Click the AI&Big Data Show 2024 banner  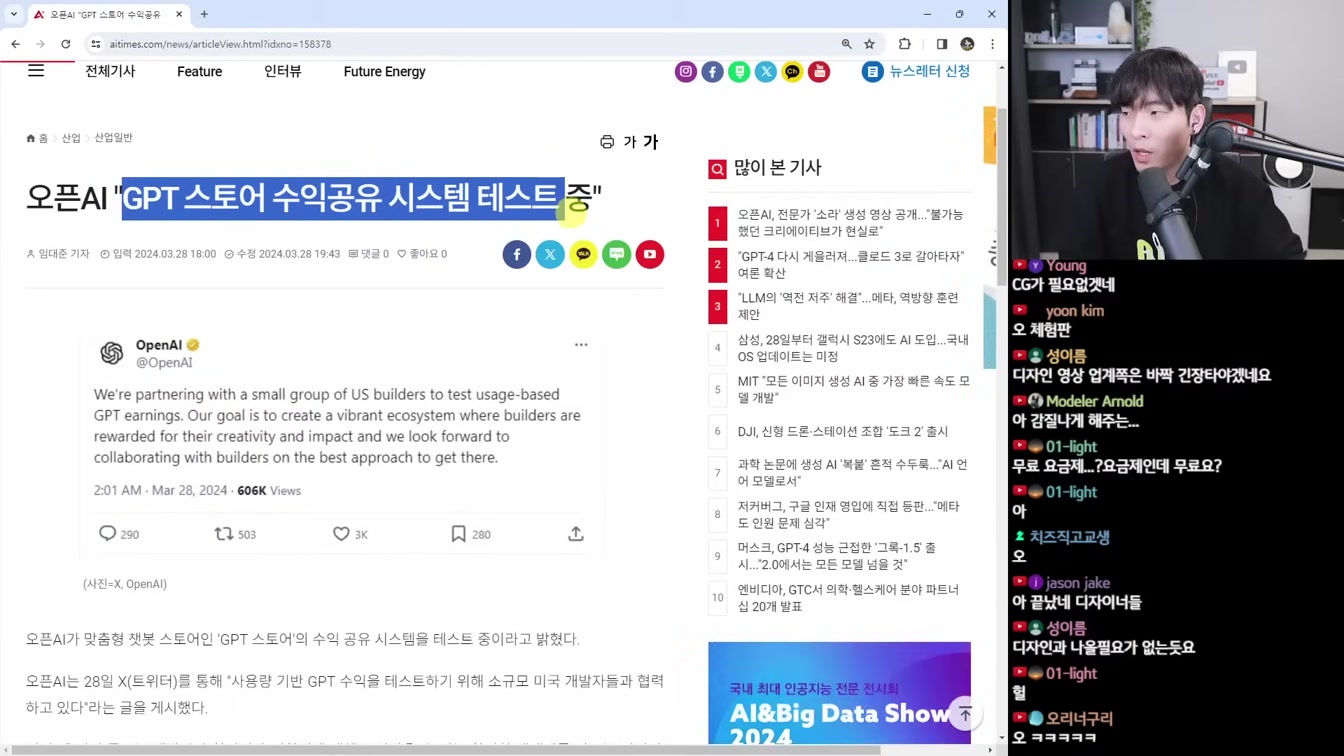pos(839,693)
